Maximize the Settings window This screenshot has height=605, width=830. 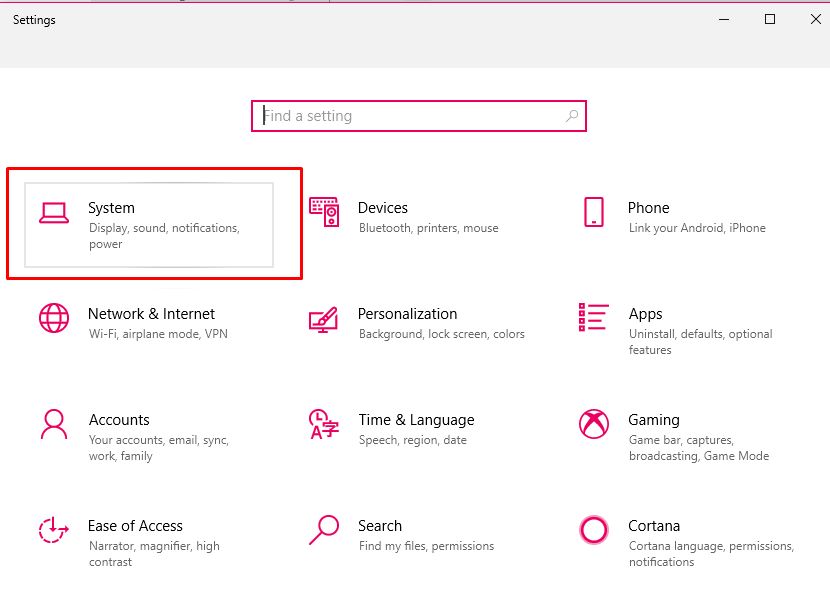tap(770, 20)
